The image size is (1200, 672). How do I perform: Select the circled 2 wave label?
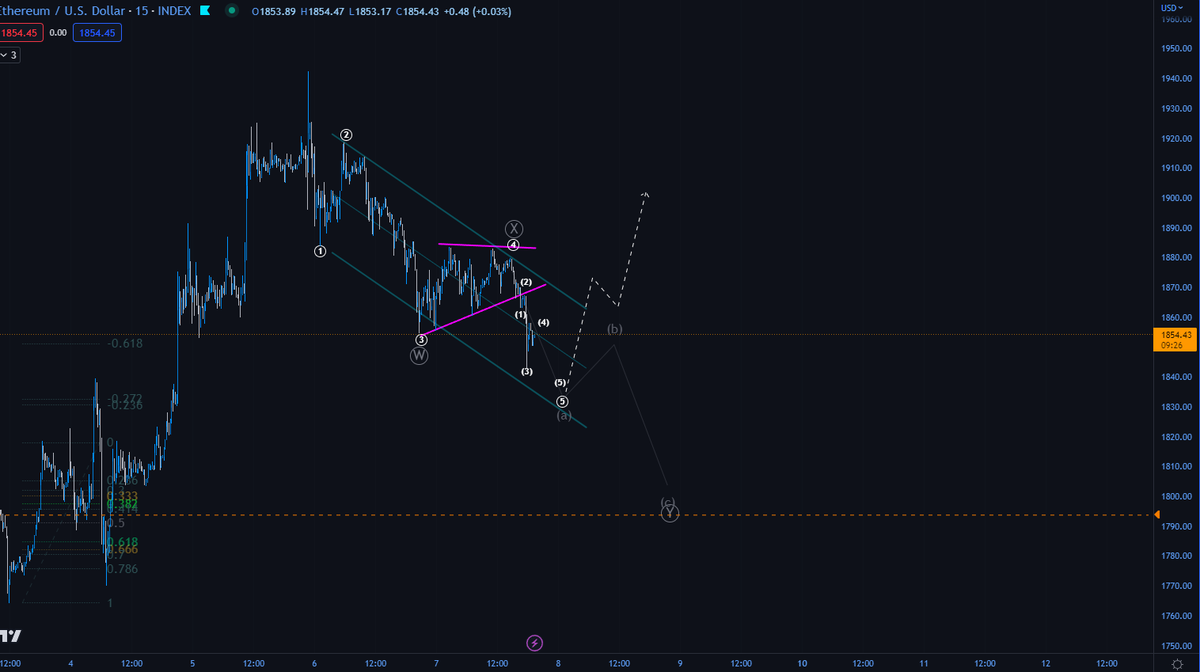tap(346, 135)
